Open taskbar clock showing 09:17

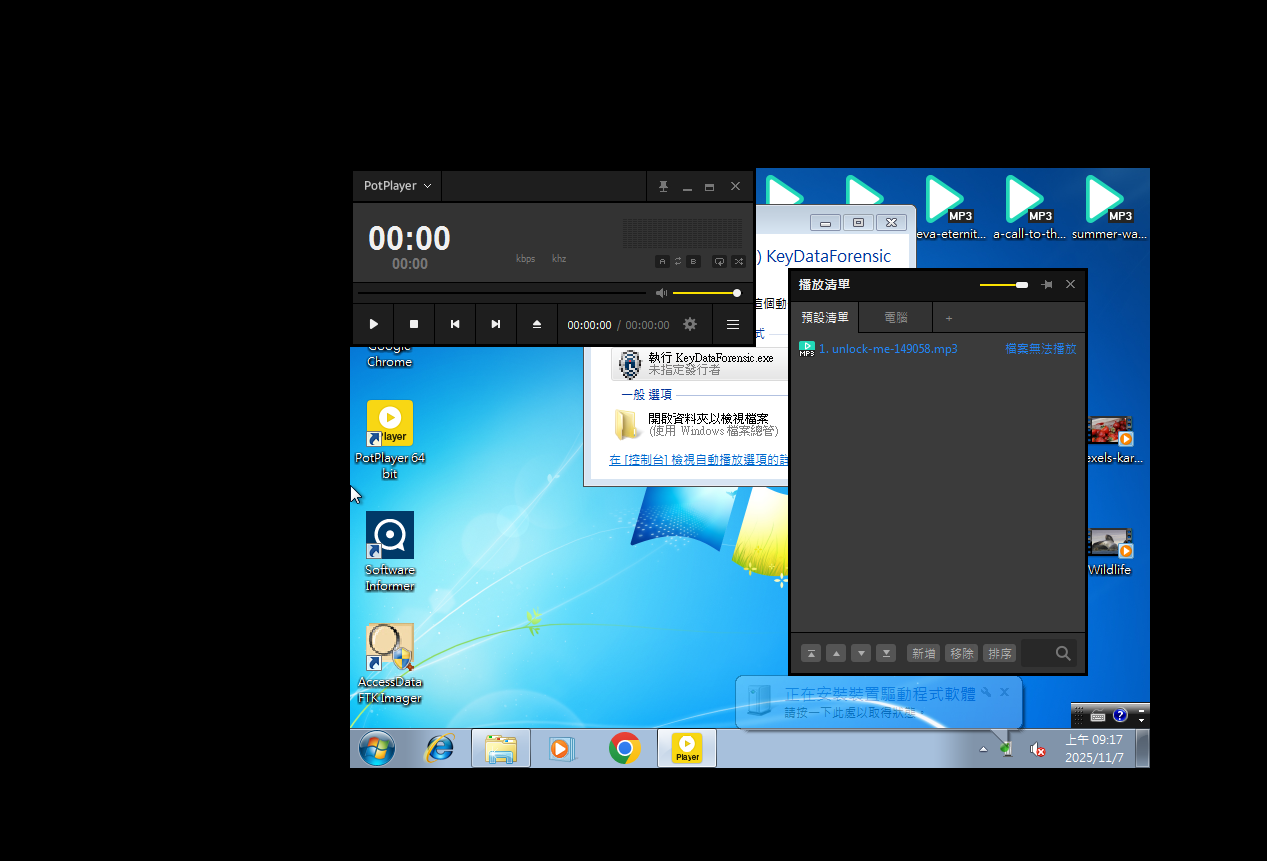pyautogui.click(x=1094, y=749)
